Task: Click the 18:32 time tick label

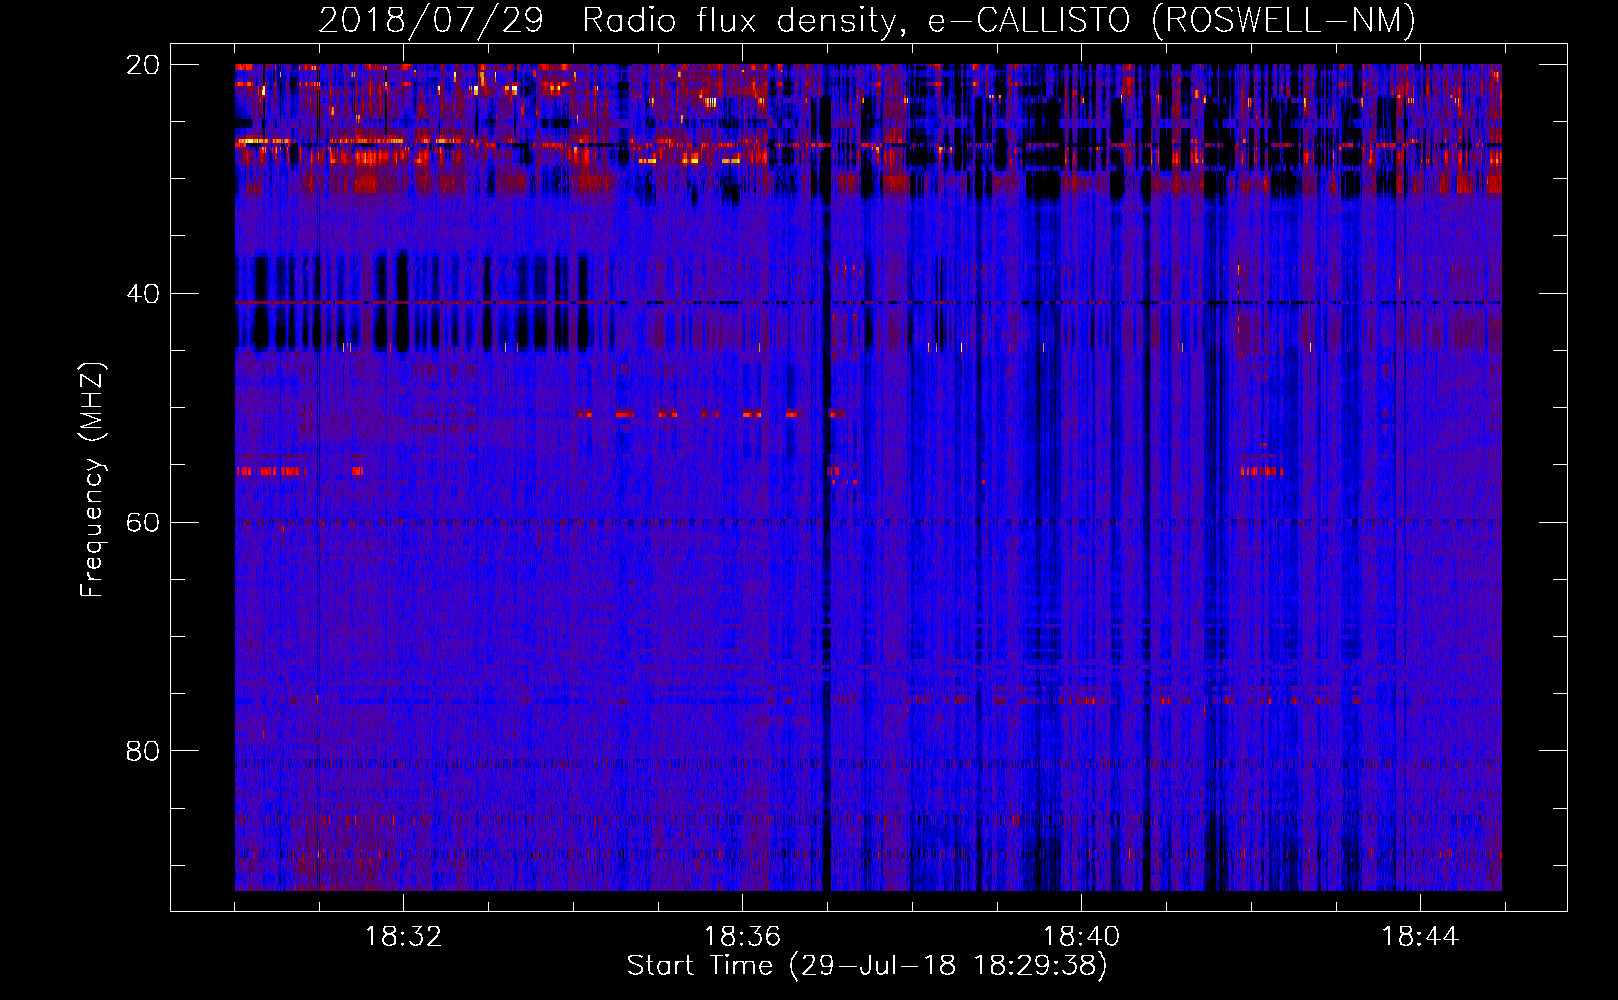Action: [403, 937]
